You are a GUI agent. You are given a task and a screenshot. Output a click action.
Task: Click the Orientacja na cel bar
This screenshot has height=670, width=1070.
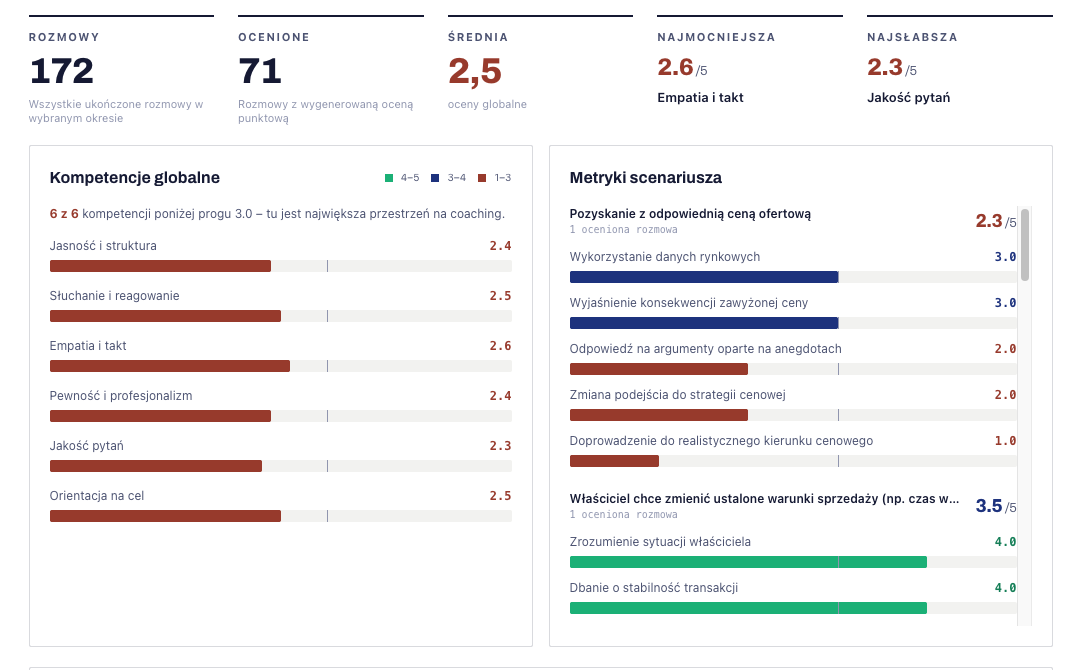[x=280, y=516]
